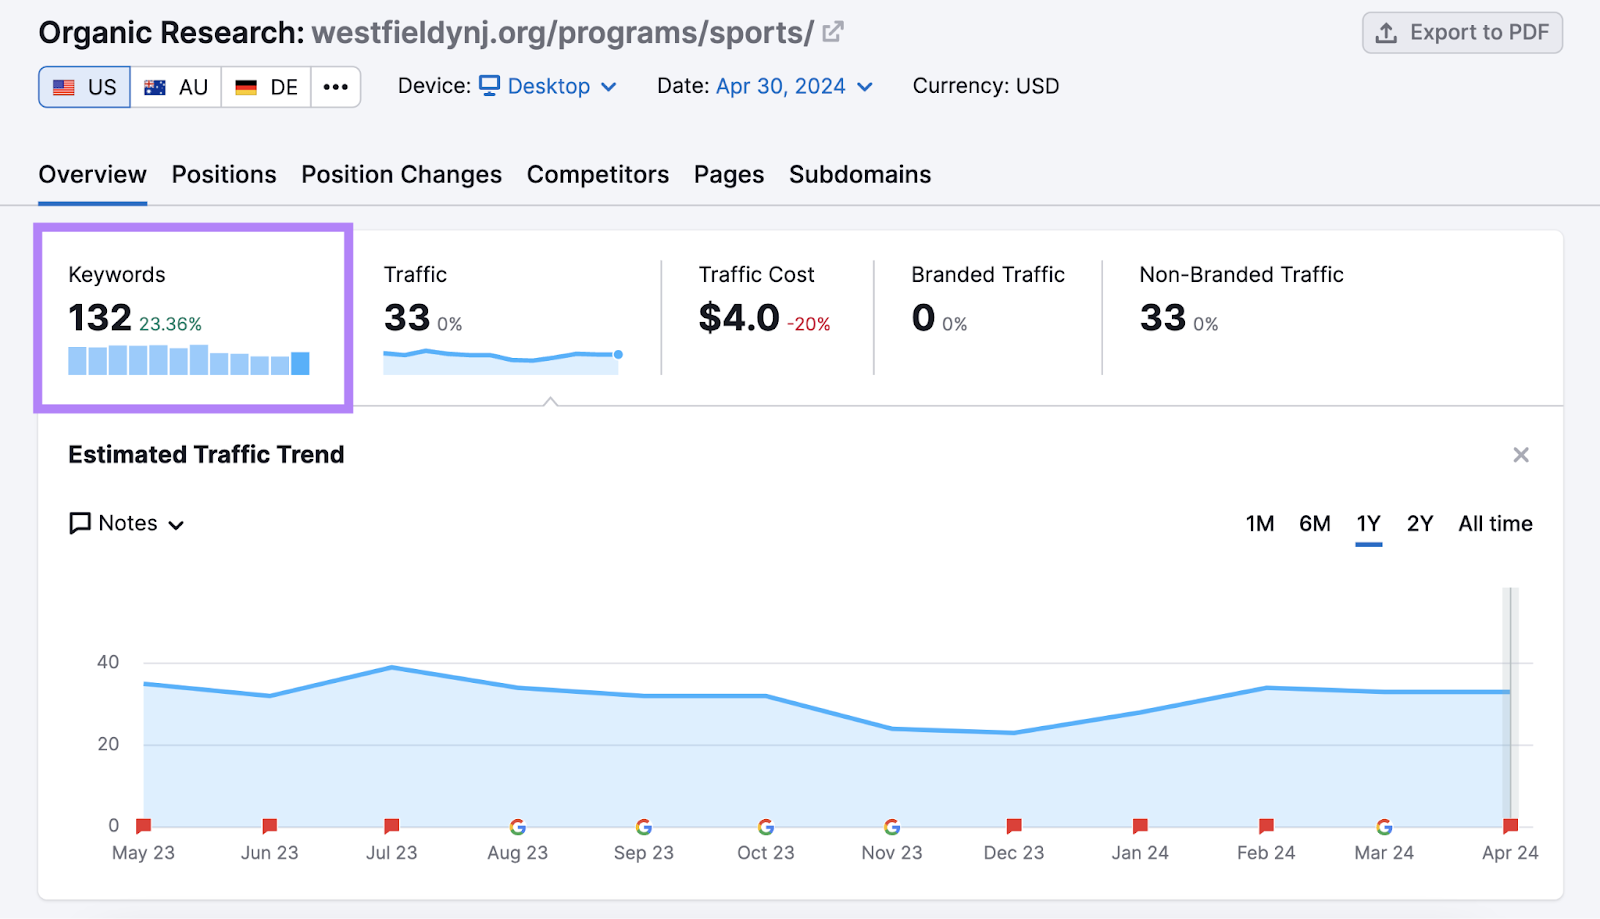The image size is (1600, 919).
Task: Select the US flag country filter
Action: pos(84,86)
